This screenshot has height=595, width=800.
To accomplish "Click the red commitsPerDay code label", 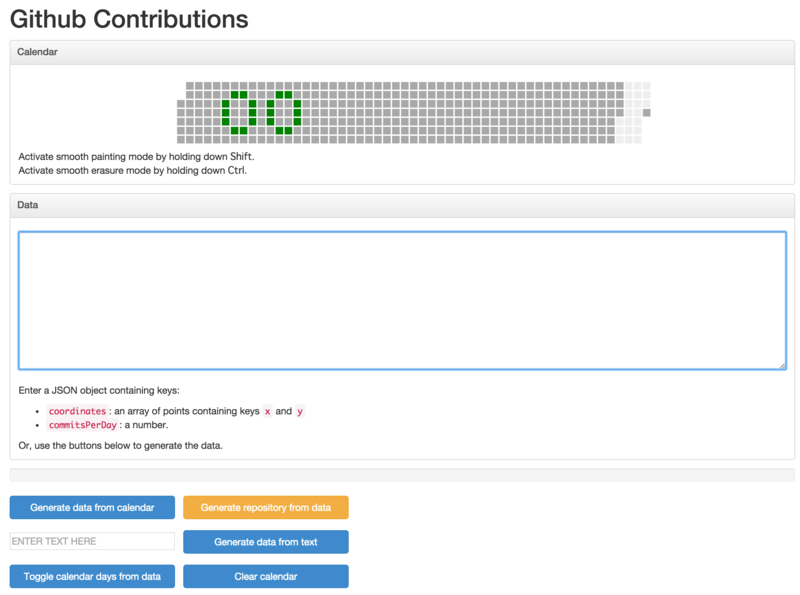I will (x=83, y=425).
